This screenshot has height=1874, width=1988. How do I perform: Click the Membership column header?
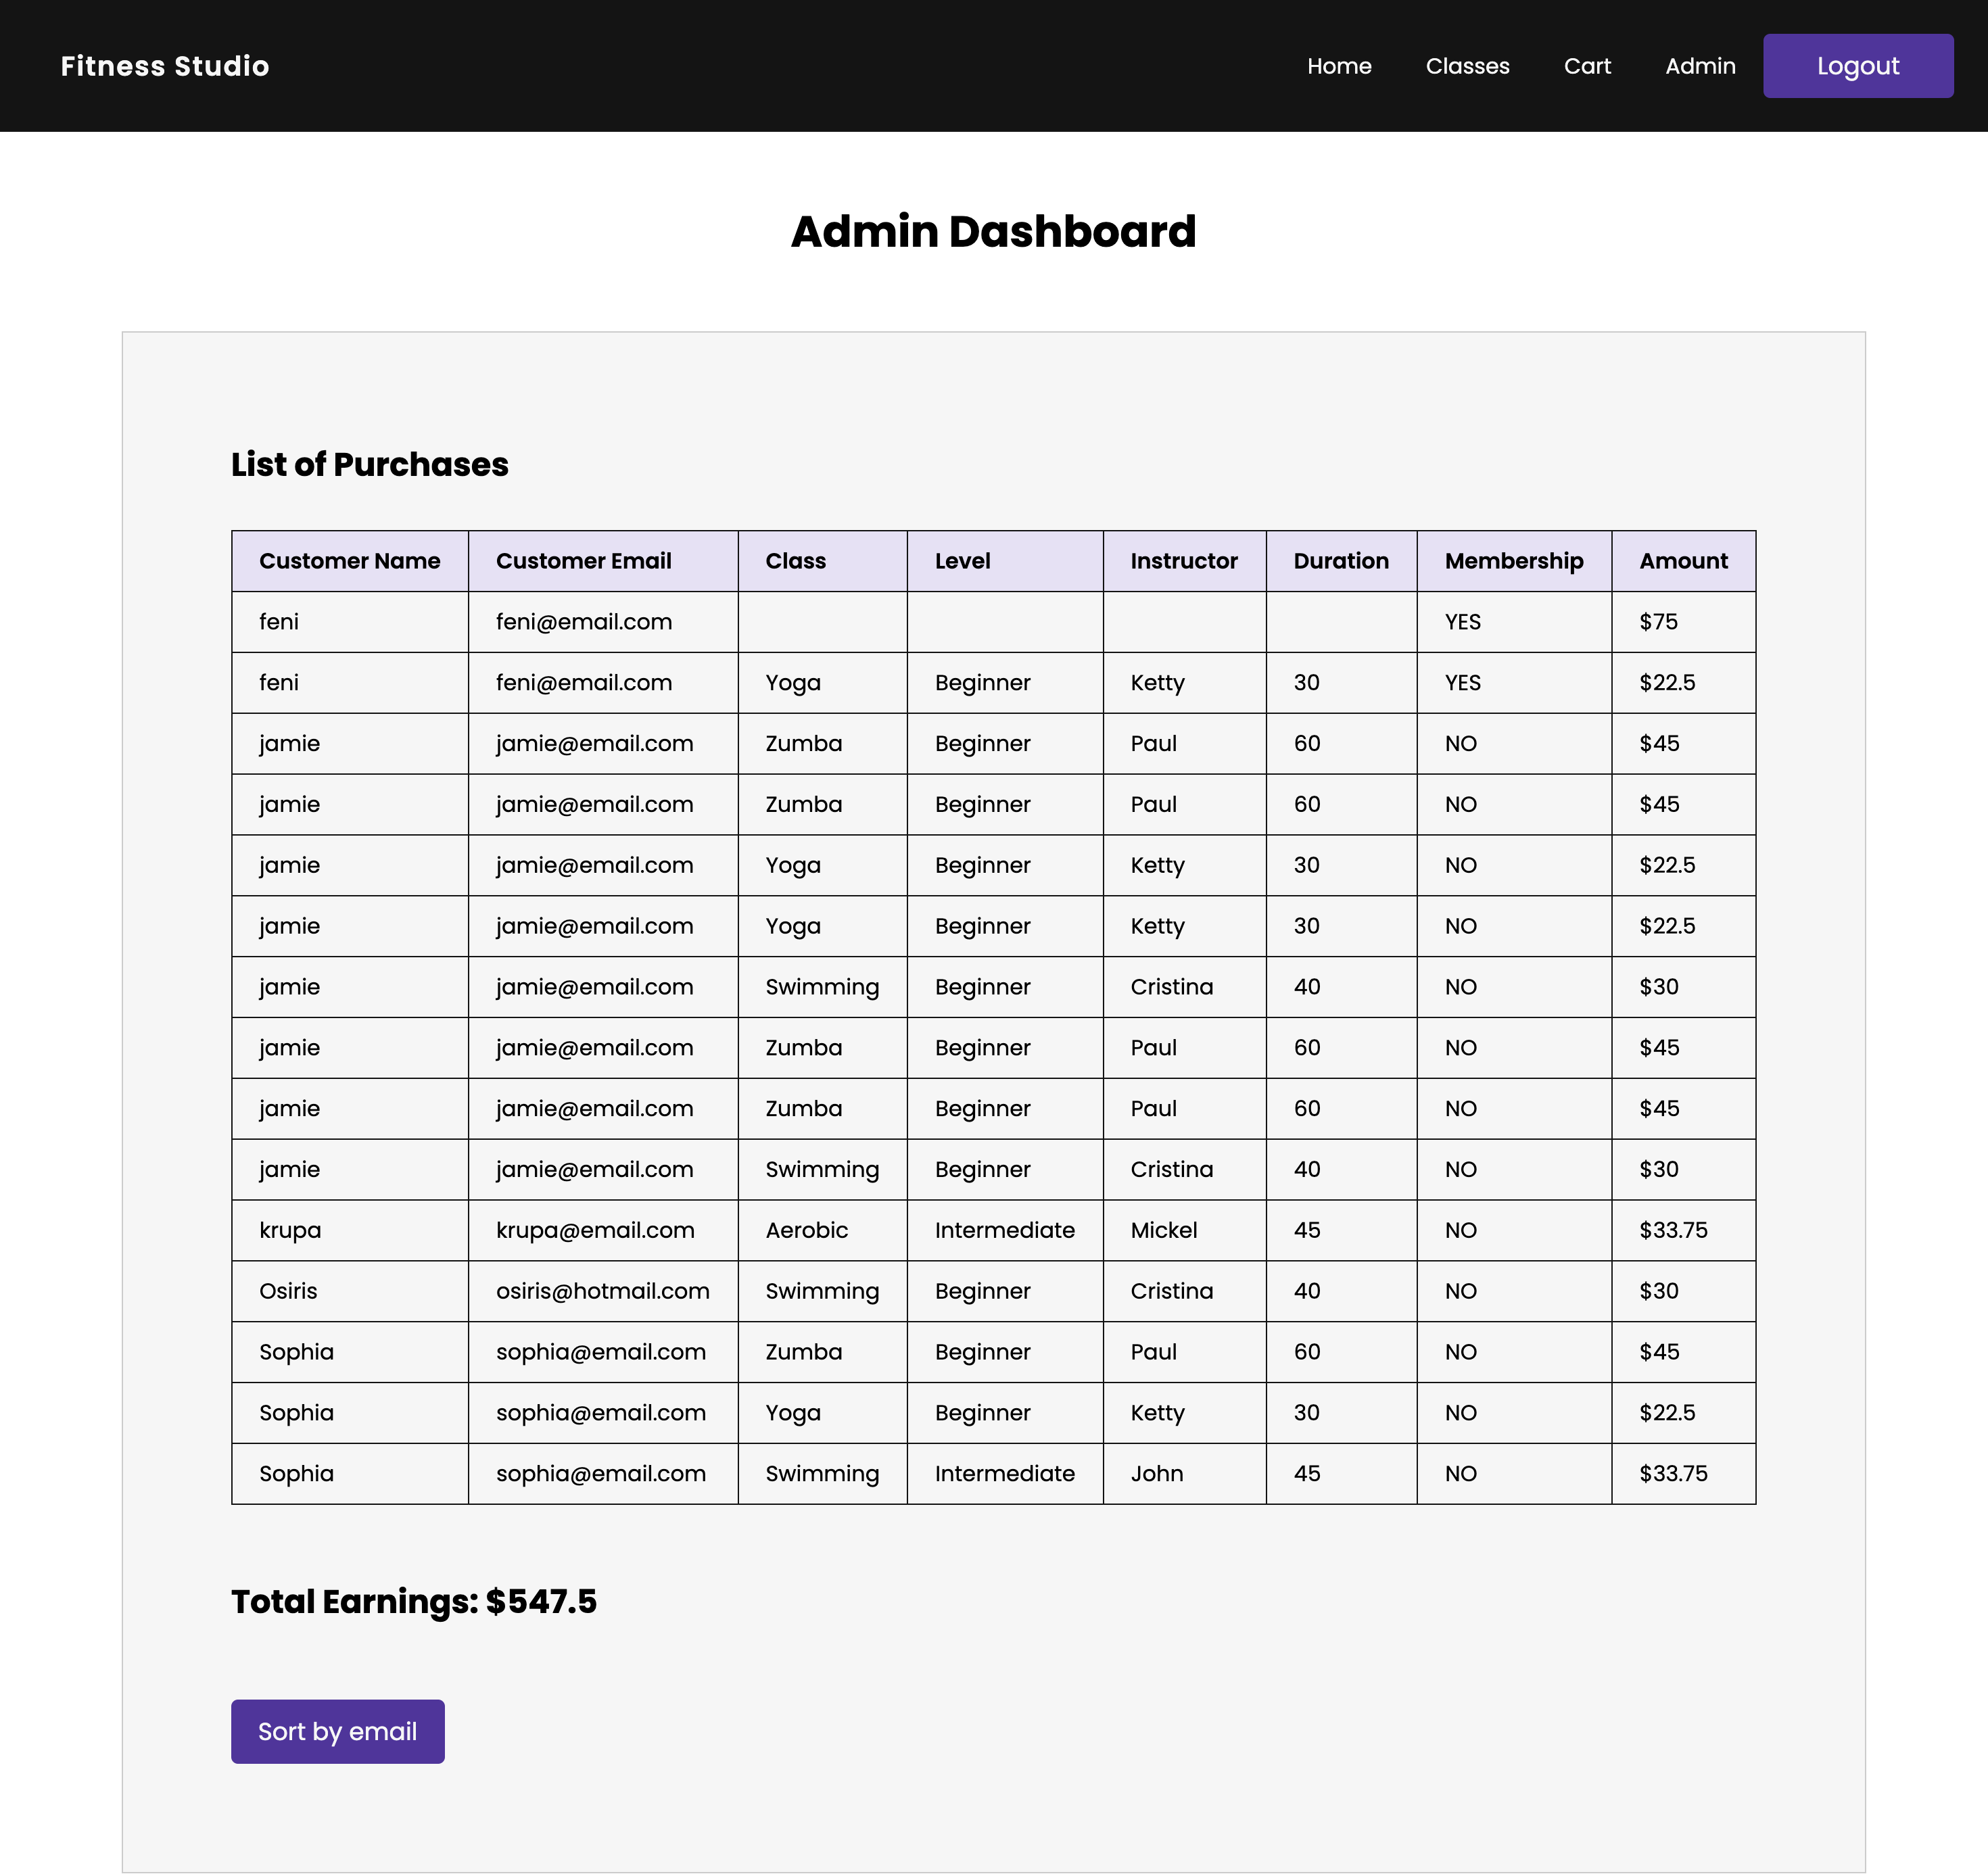1513,561
